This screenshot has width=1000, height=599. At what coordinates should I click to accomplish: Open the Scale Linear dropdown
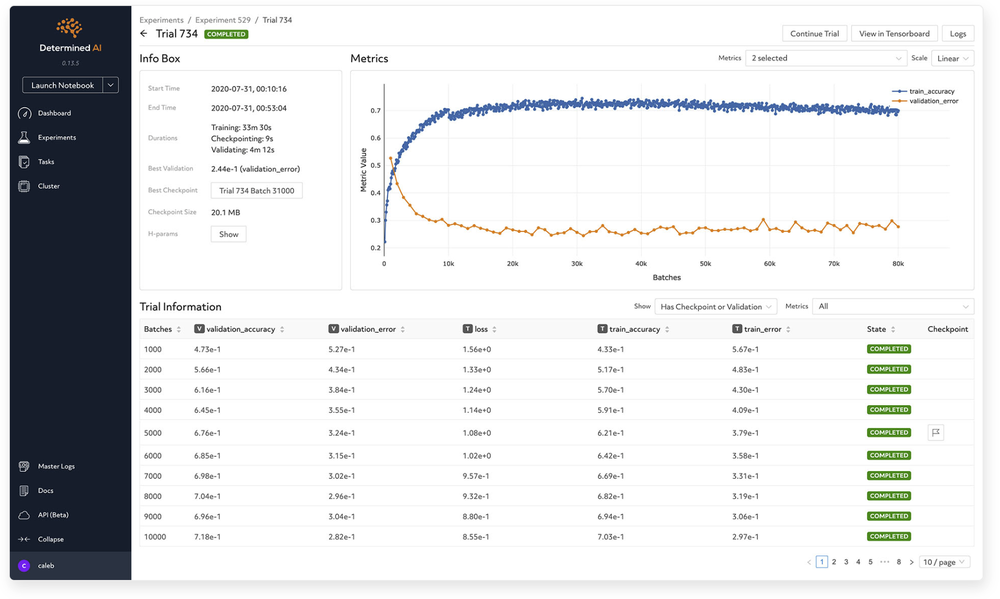[x=951, y=58]
